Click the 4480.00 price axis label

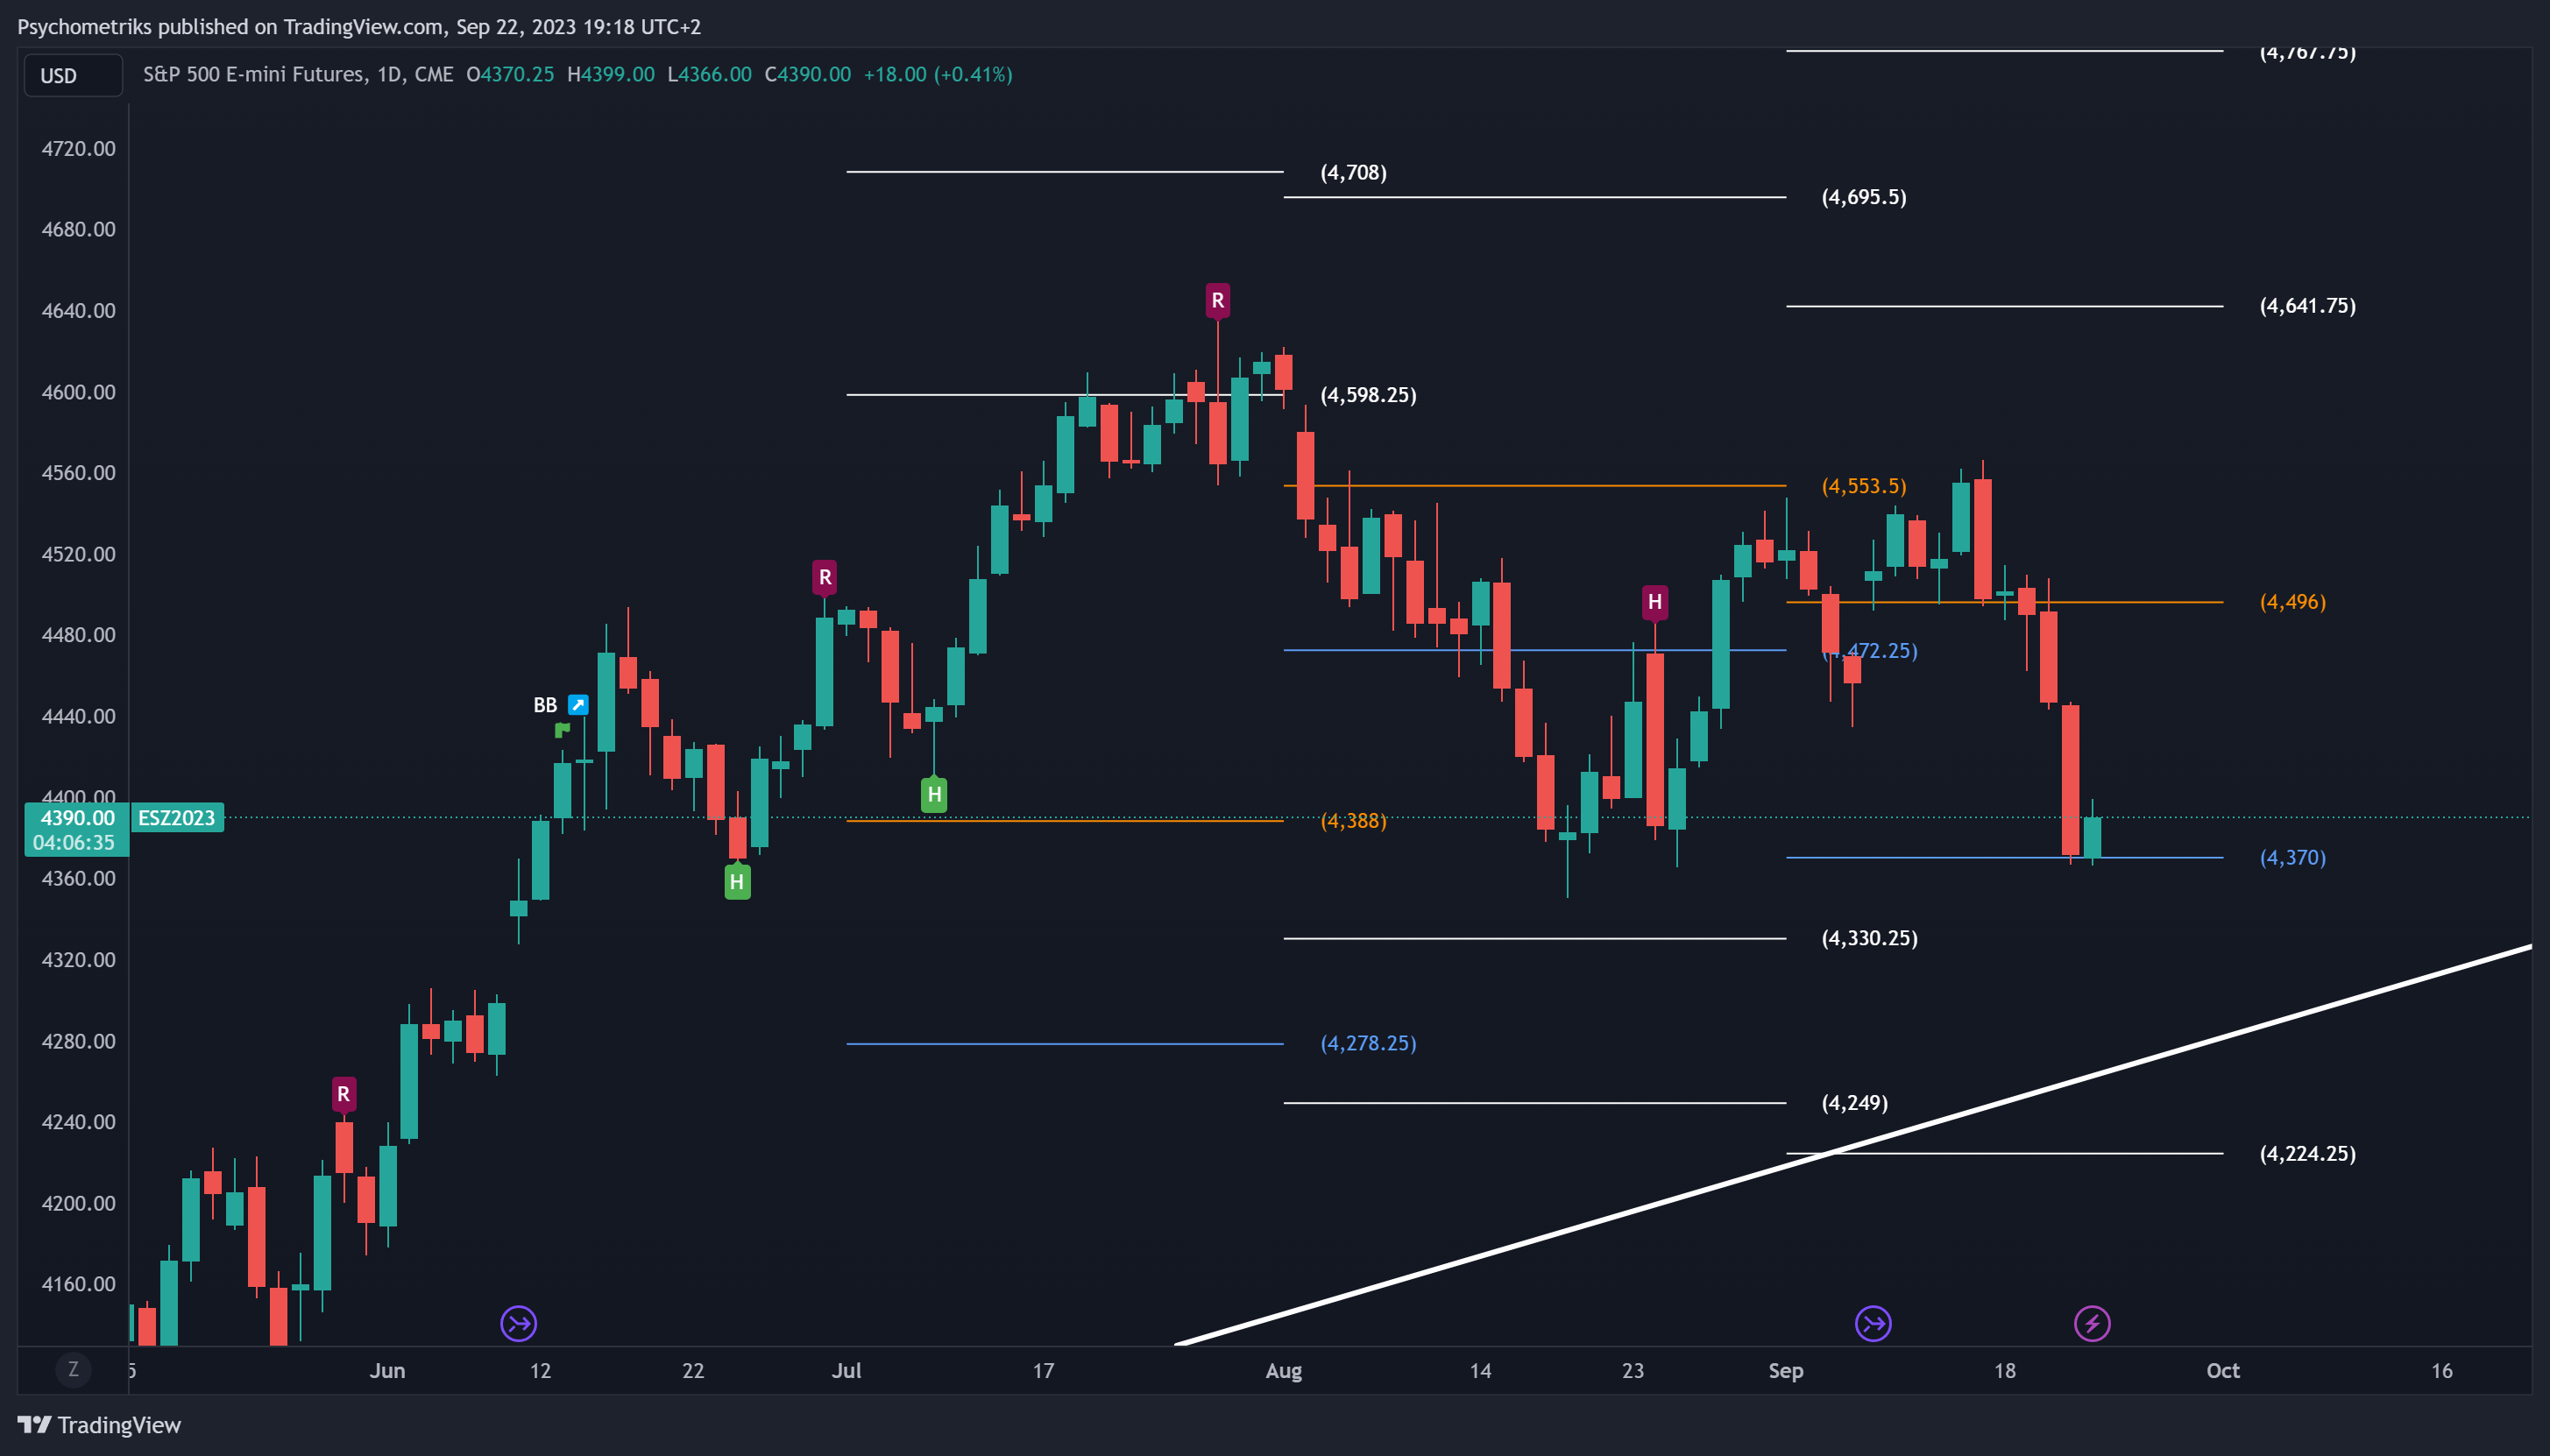pos(78,635)
